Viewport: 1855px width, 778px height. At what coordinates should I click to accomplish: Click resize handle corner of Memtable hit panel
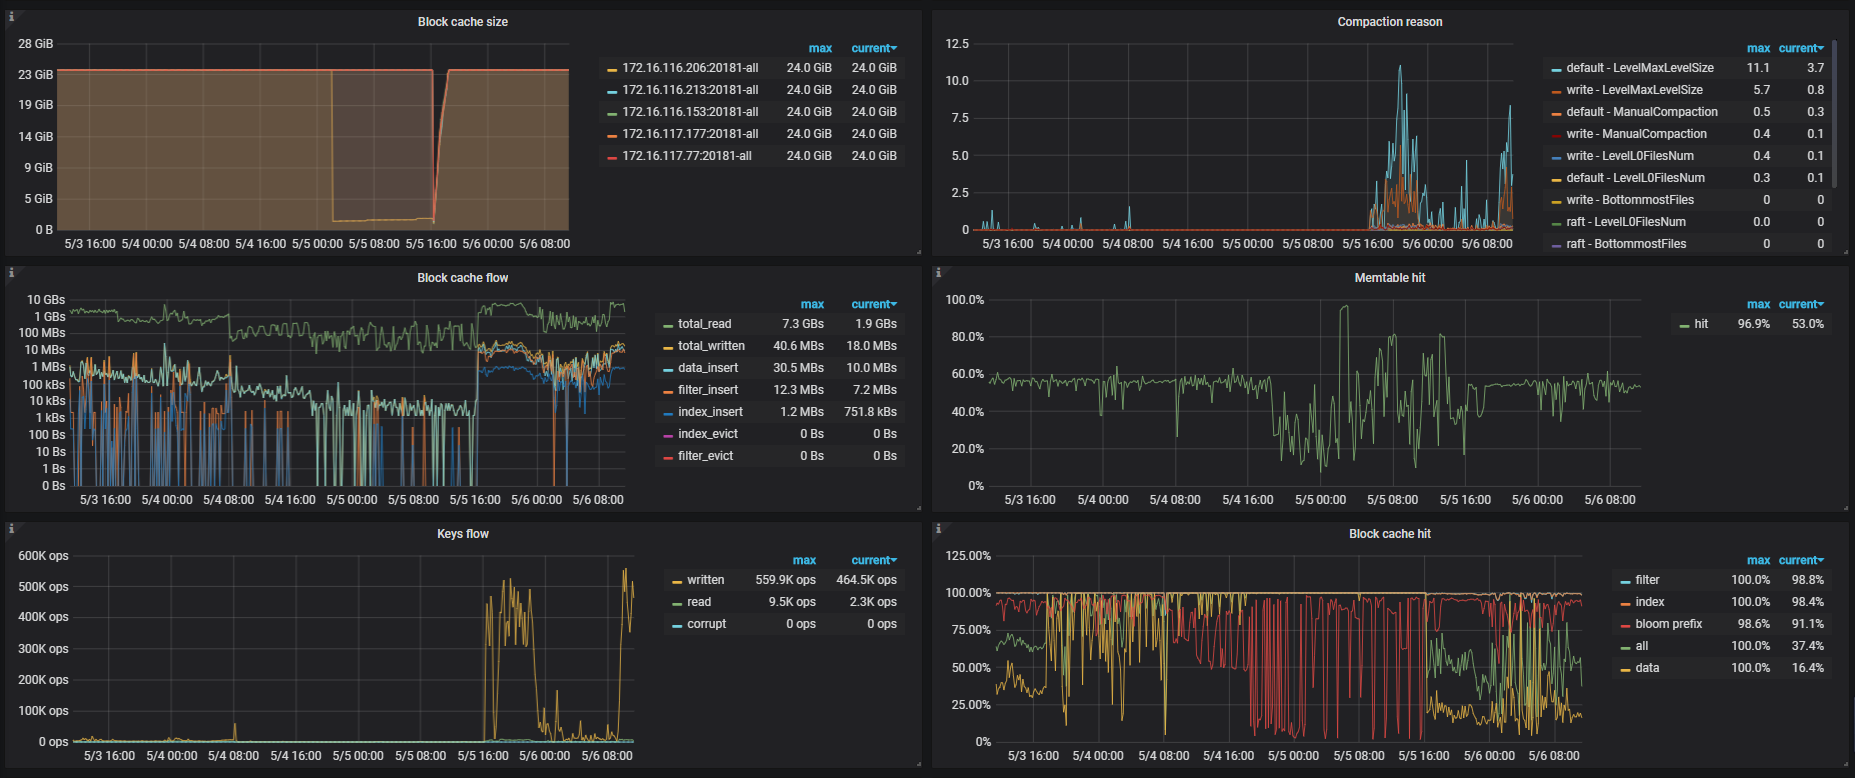1845,508
